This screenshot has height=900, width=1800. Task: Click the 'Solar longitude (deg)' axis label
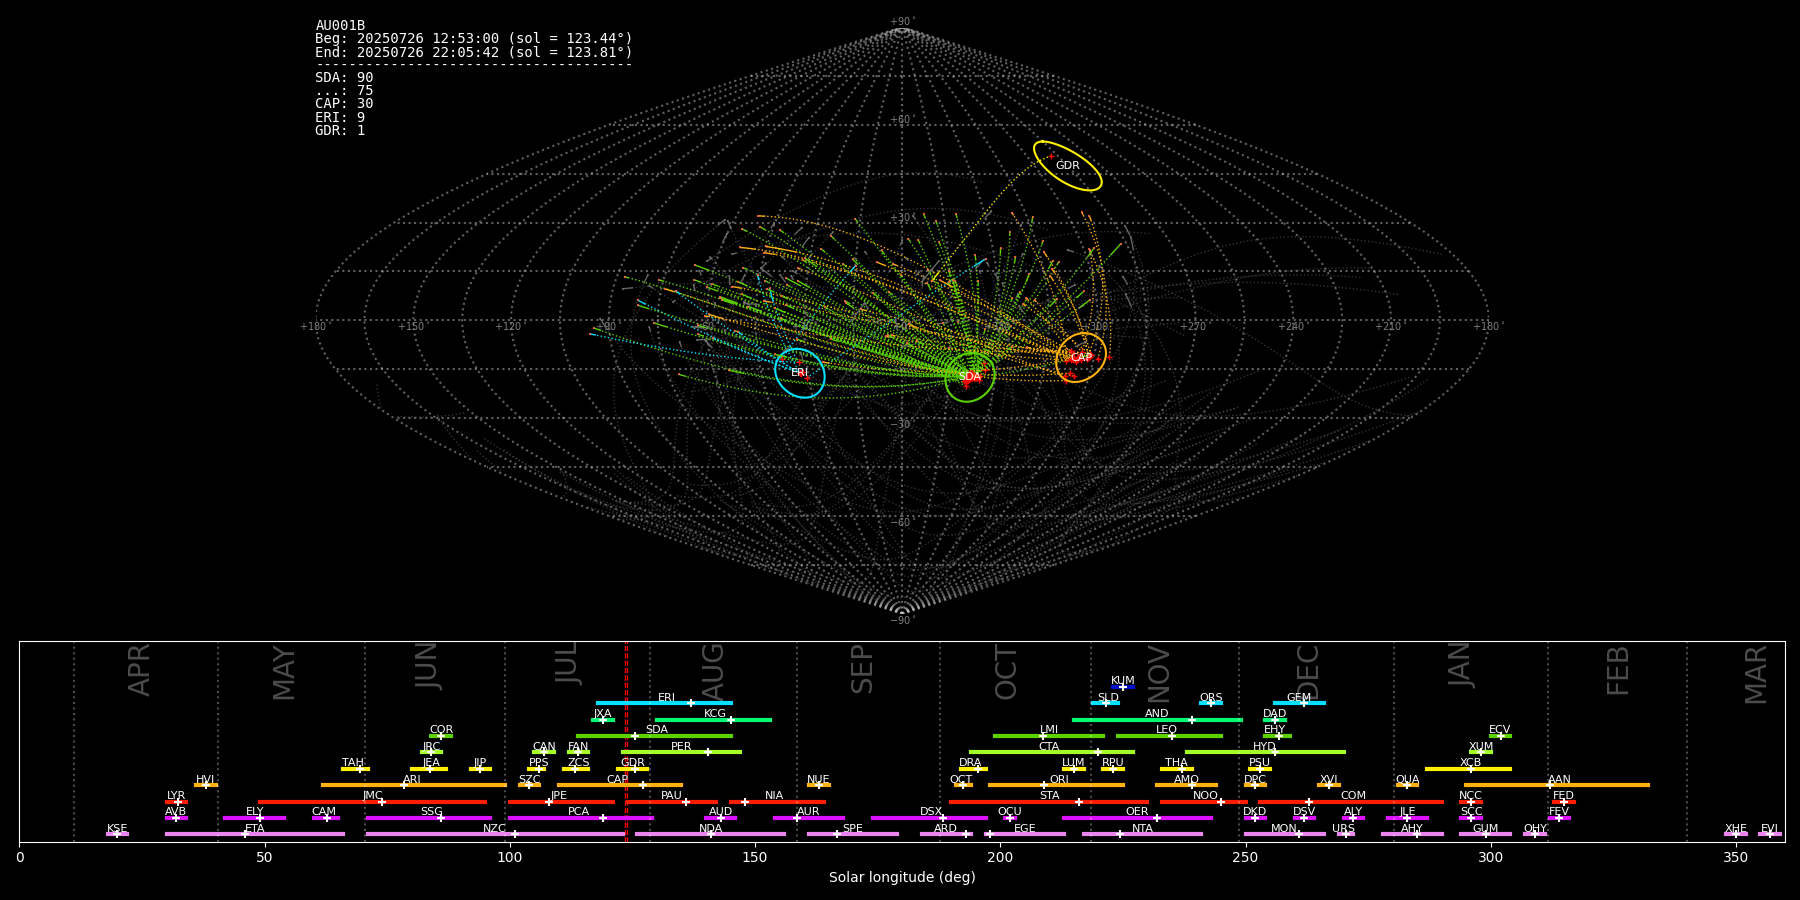click(x=902, y=878)
